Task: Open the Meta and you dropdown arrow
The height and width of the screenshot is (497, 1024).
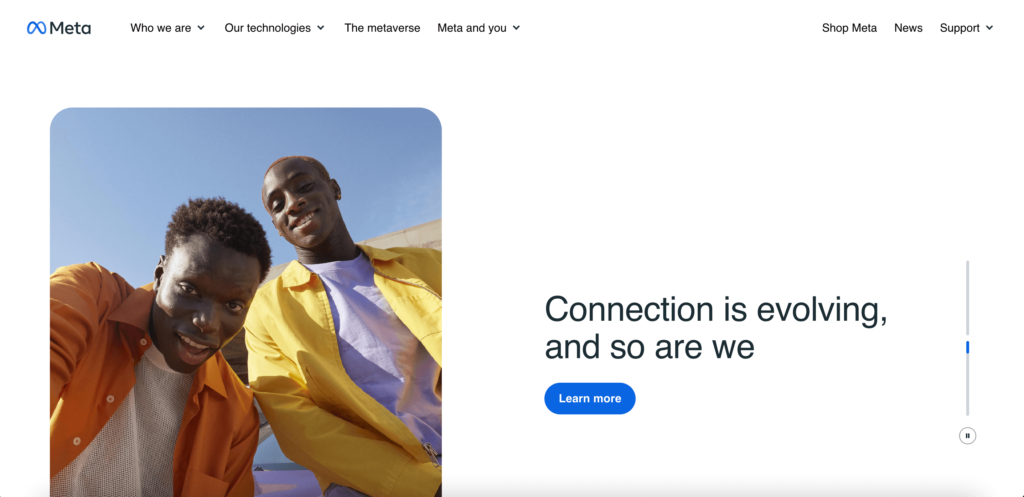Action: pyautogui.click(x=517, y=28)
